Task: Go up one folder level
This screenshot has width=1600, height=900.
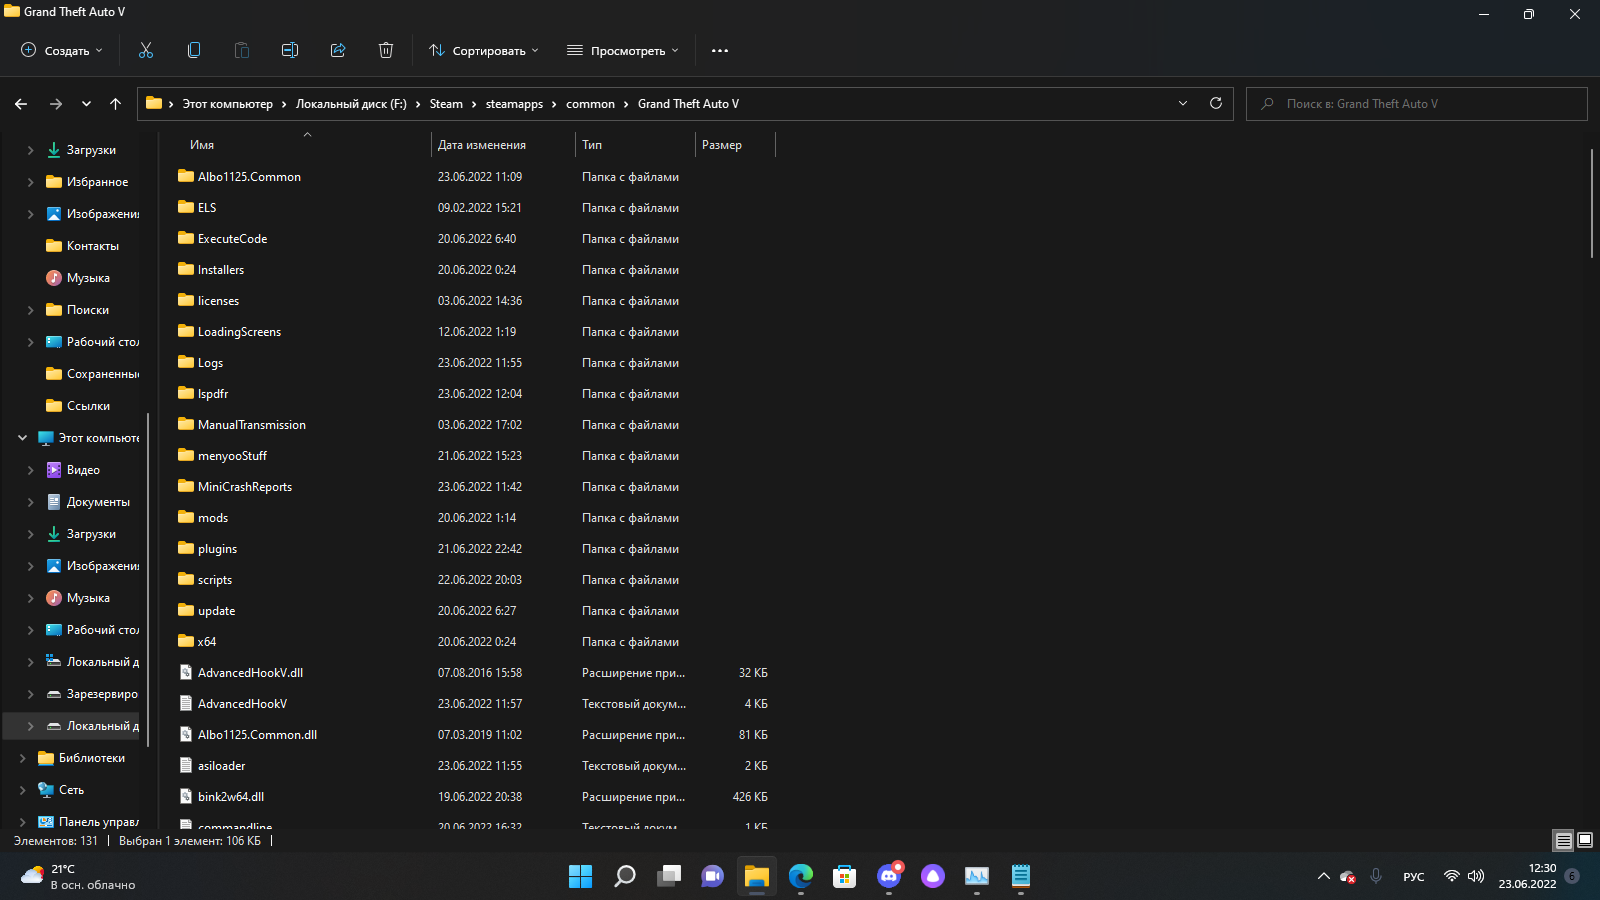Action: click(116, 104)
